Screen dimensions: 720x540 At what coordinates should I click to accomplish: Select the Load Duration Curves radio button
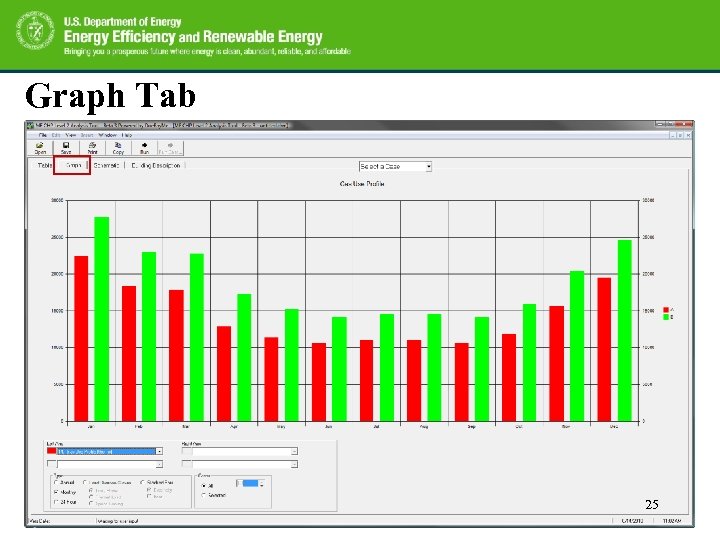(85, 483)
